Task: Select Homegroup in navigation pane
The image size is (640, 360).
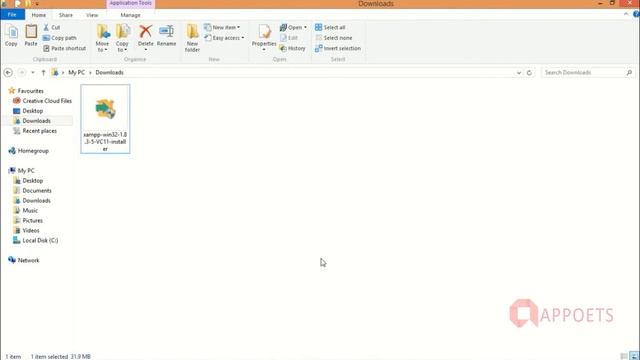Action: click(28, 151)
